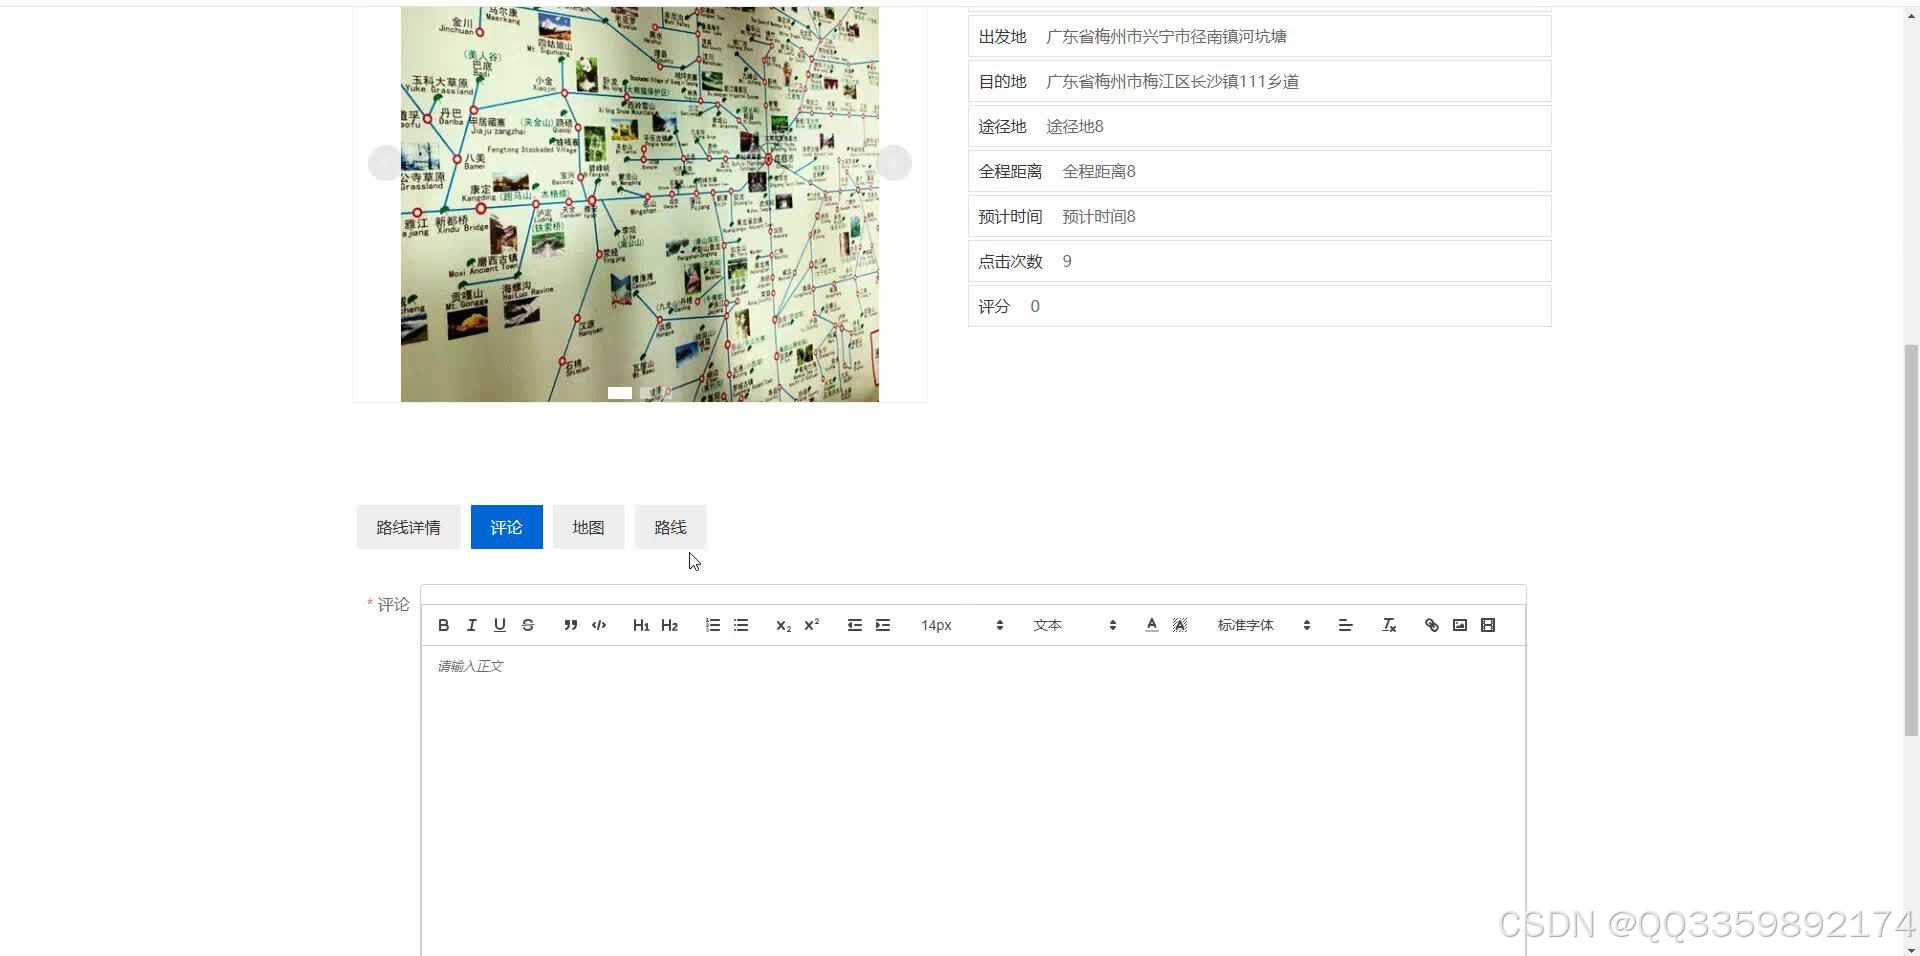Image resolution: width=1920 pixels, height=956 pixels.
Task: Open the text alignment options
Action: click(1345, 625)
